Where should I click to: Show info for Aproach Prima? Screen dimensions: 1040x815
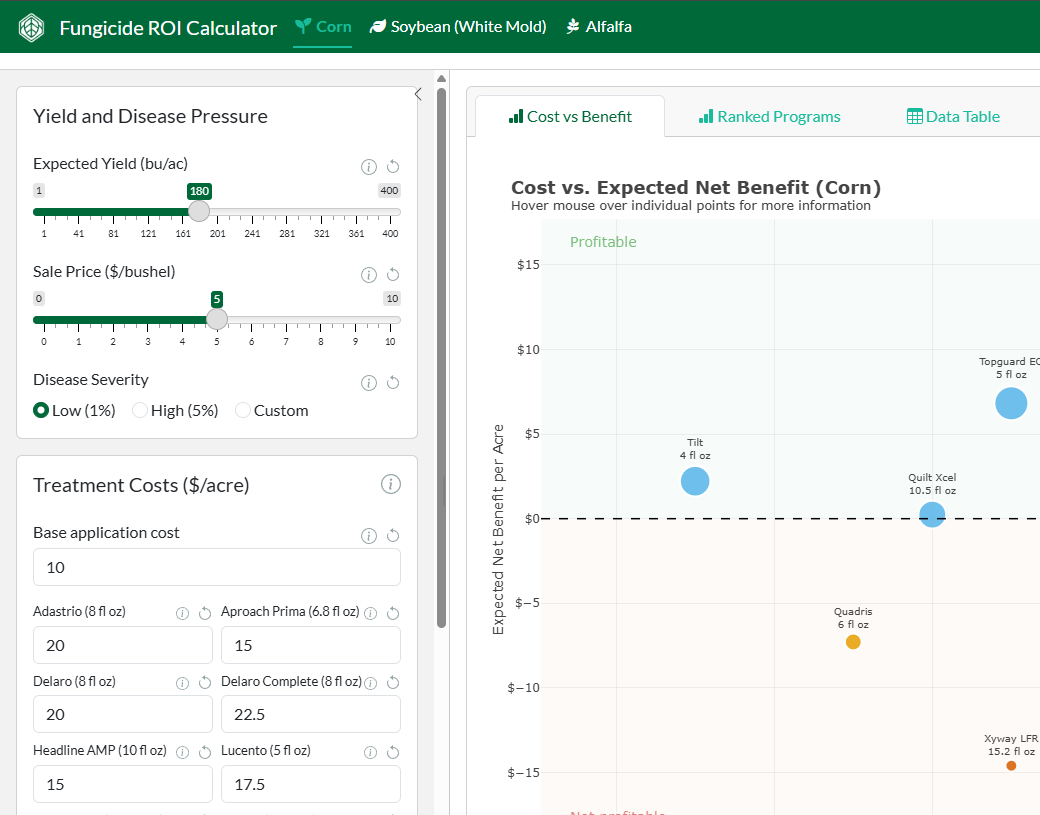pyautogui.click(x=371, y=613)
